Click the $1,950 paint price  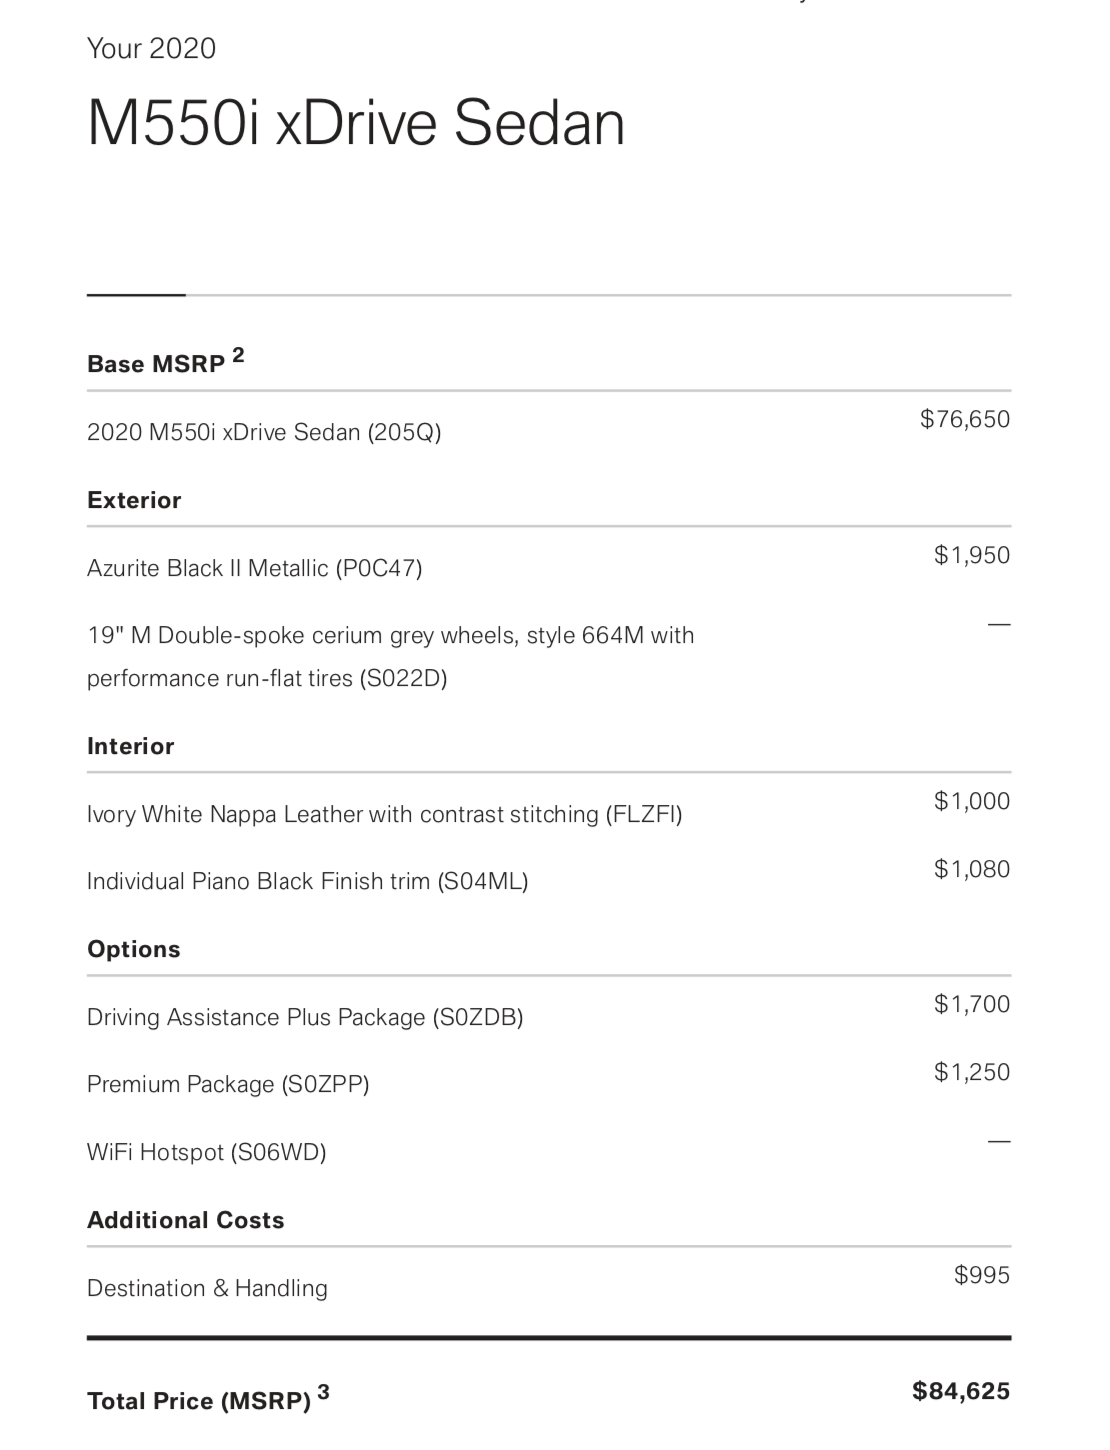coord(971,555)
